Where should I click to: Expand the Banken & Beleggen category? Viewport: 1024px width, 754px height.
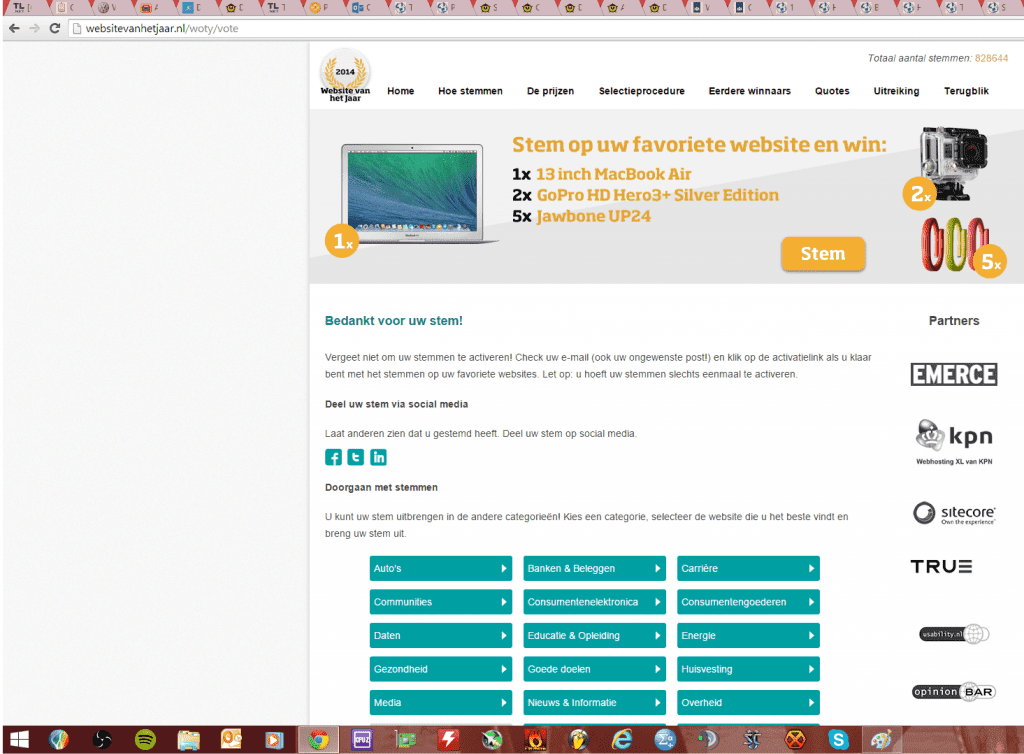pos(594,569)
